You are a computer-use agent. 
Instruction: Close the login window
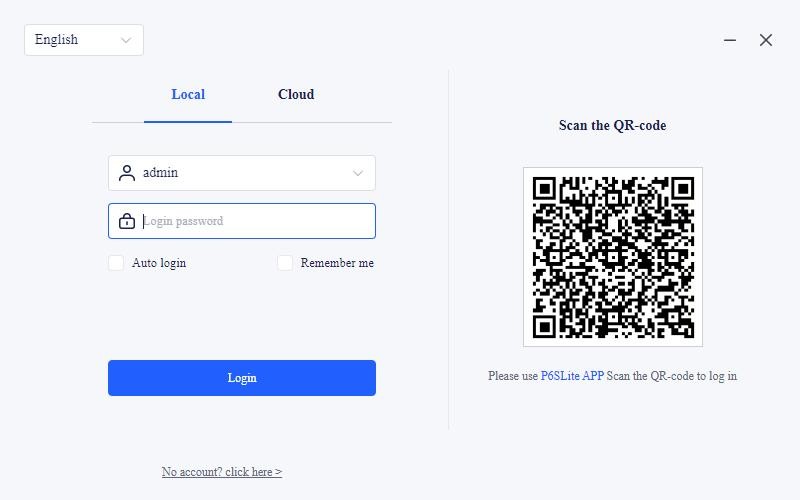pyautogui.click(x=766, y=40)
